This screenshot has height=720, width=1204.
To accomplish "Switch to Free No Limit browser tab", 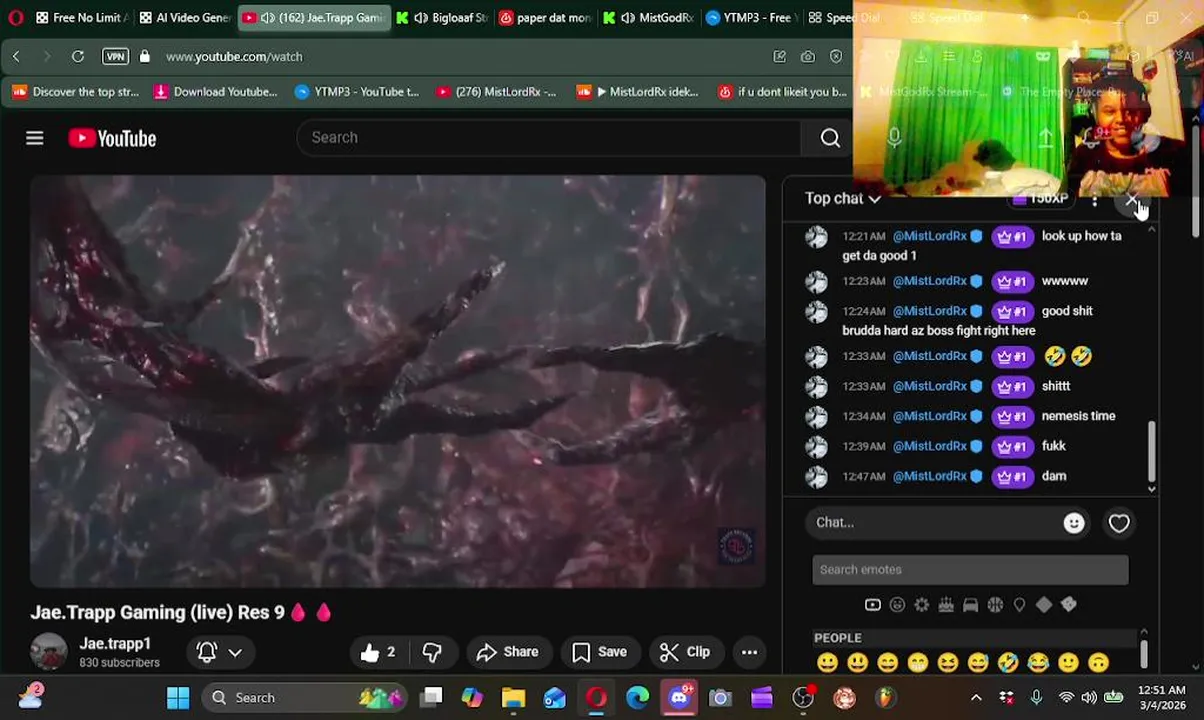I will point(81,18).
